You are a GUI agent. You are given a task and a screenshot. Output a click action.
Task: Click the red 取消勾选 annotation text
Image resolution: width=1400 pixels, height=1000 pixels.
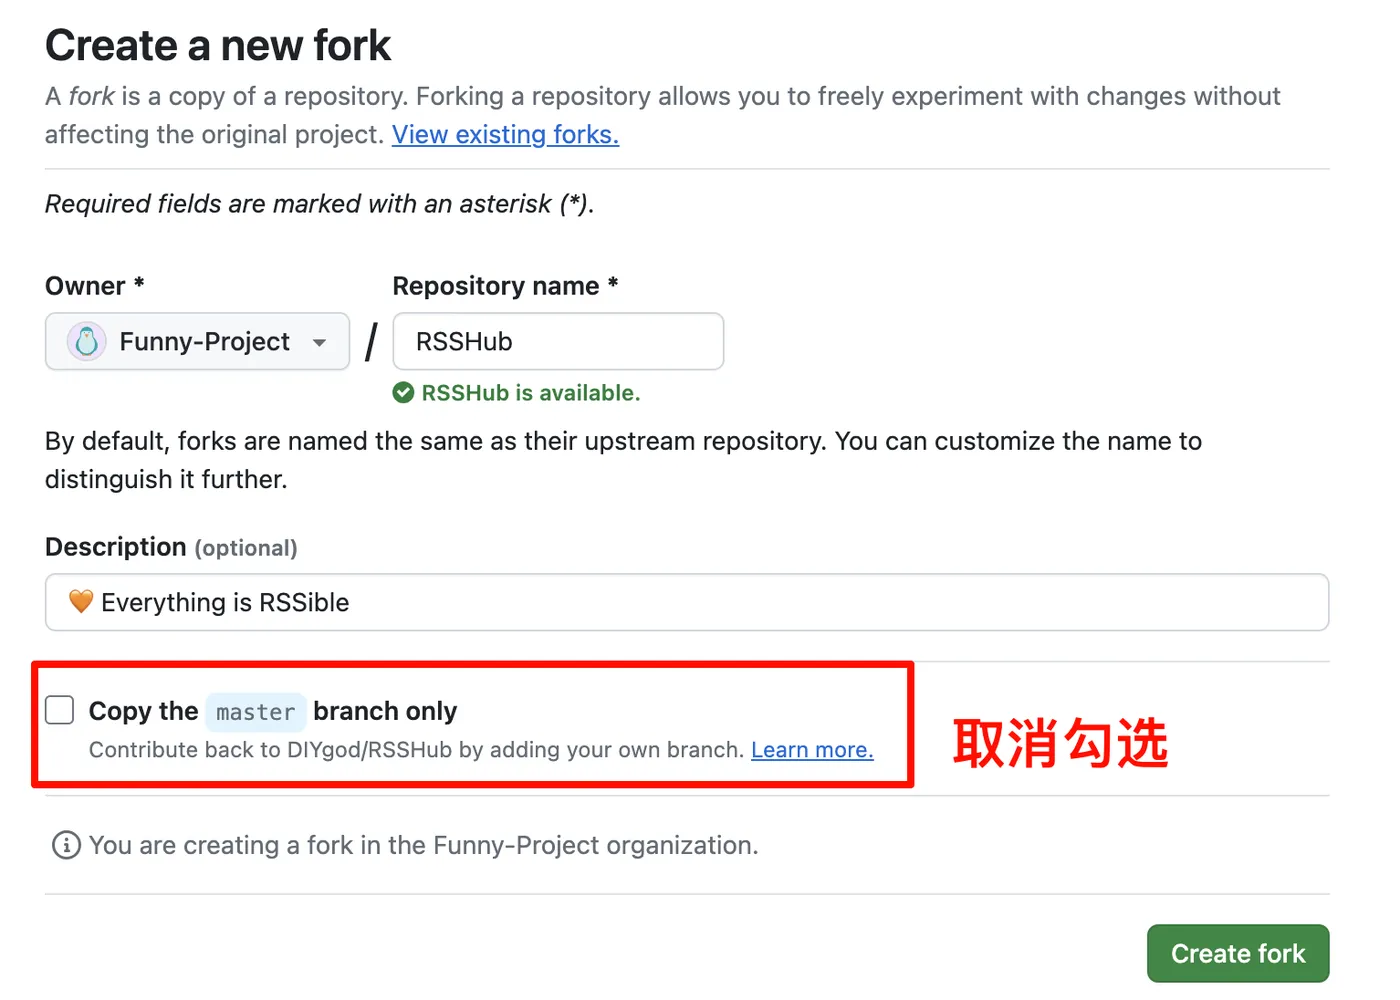1060,743
